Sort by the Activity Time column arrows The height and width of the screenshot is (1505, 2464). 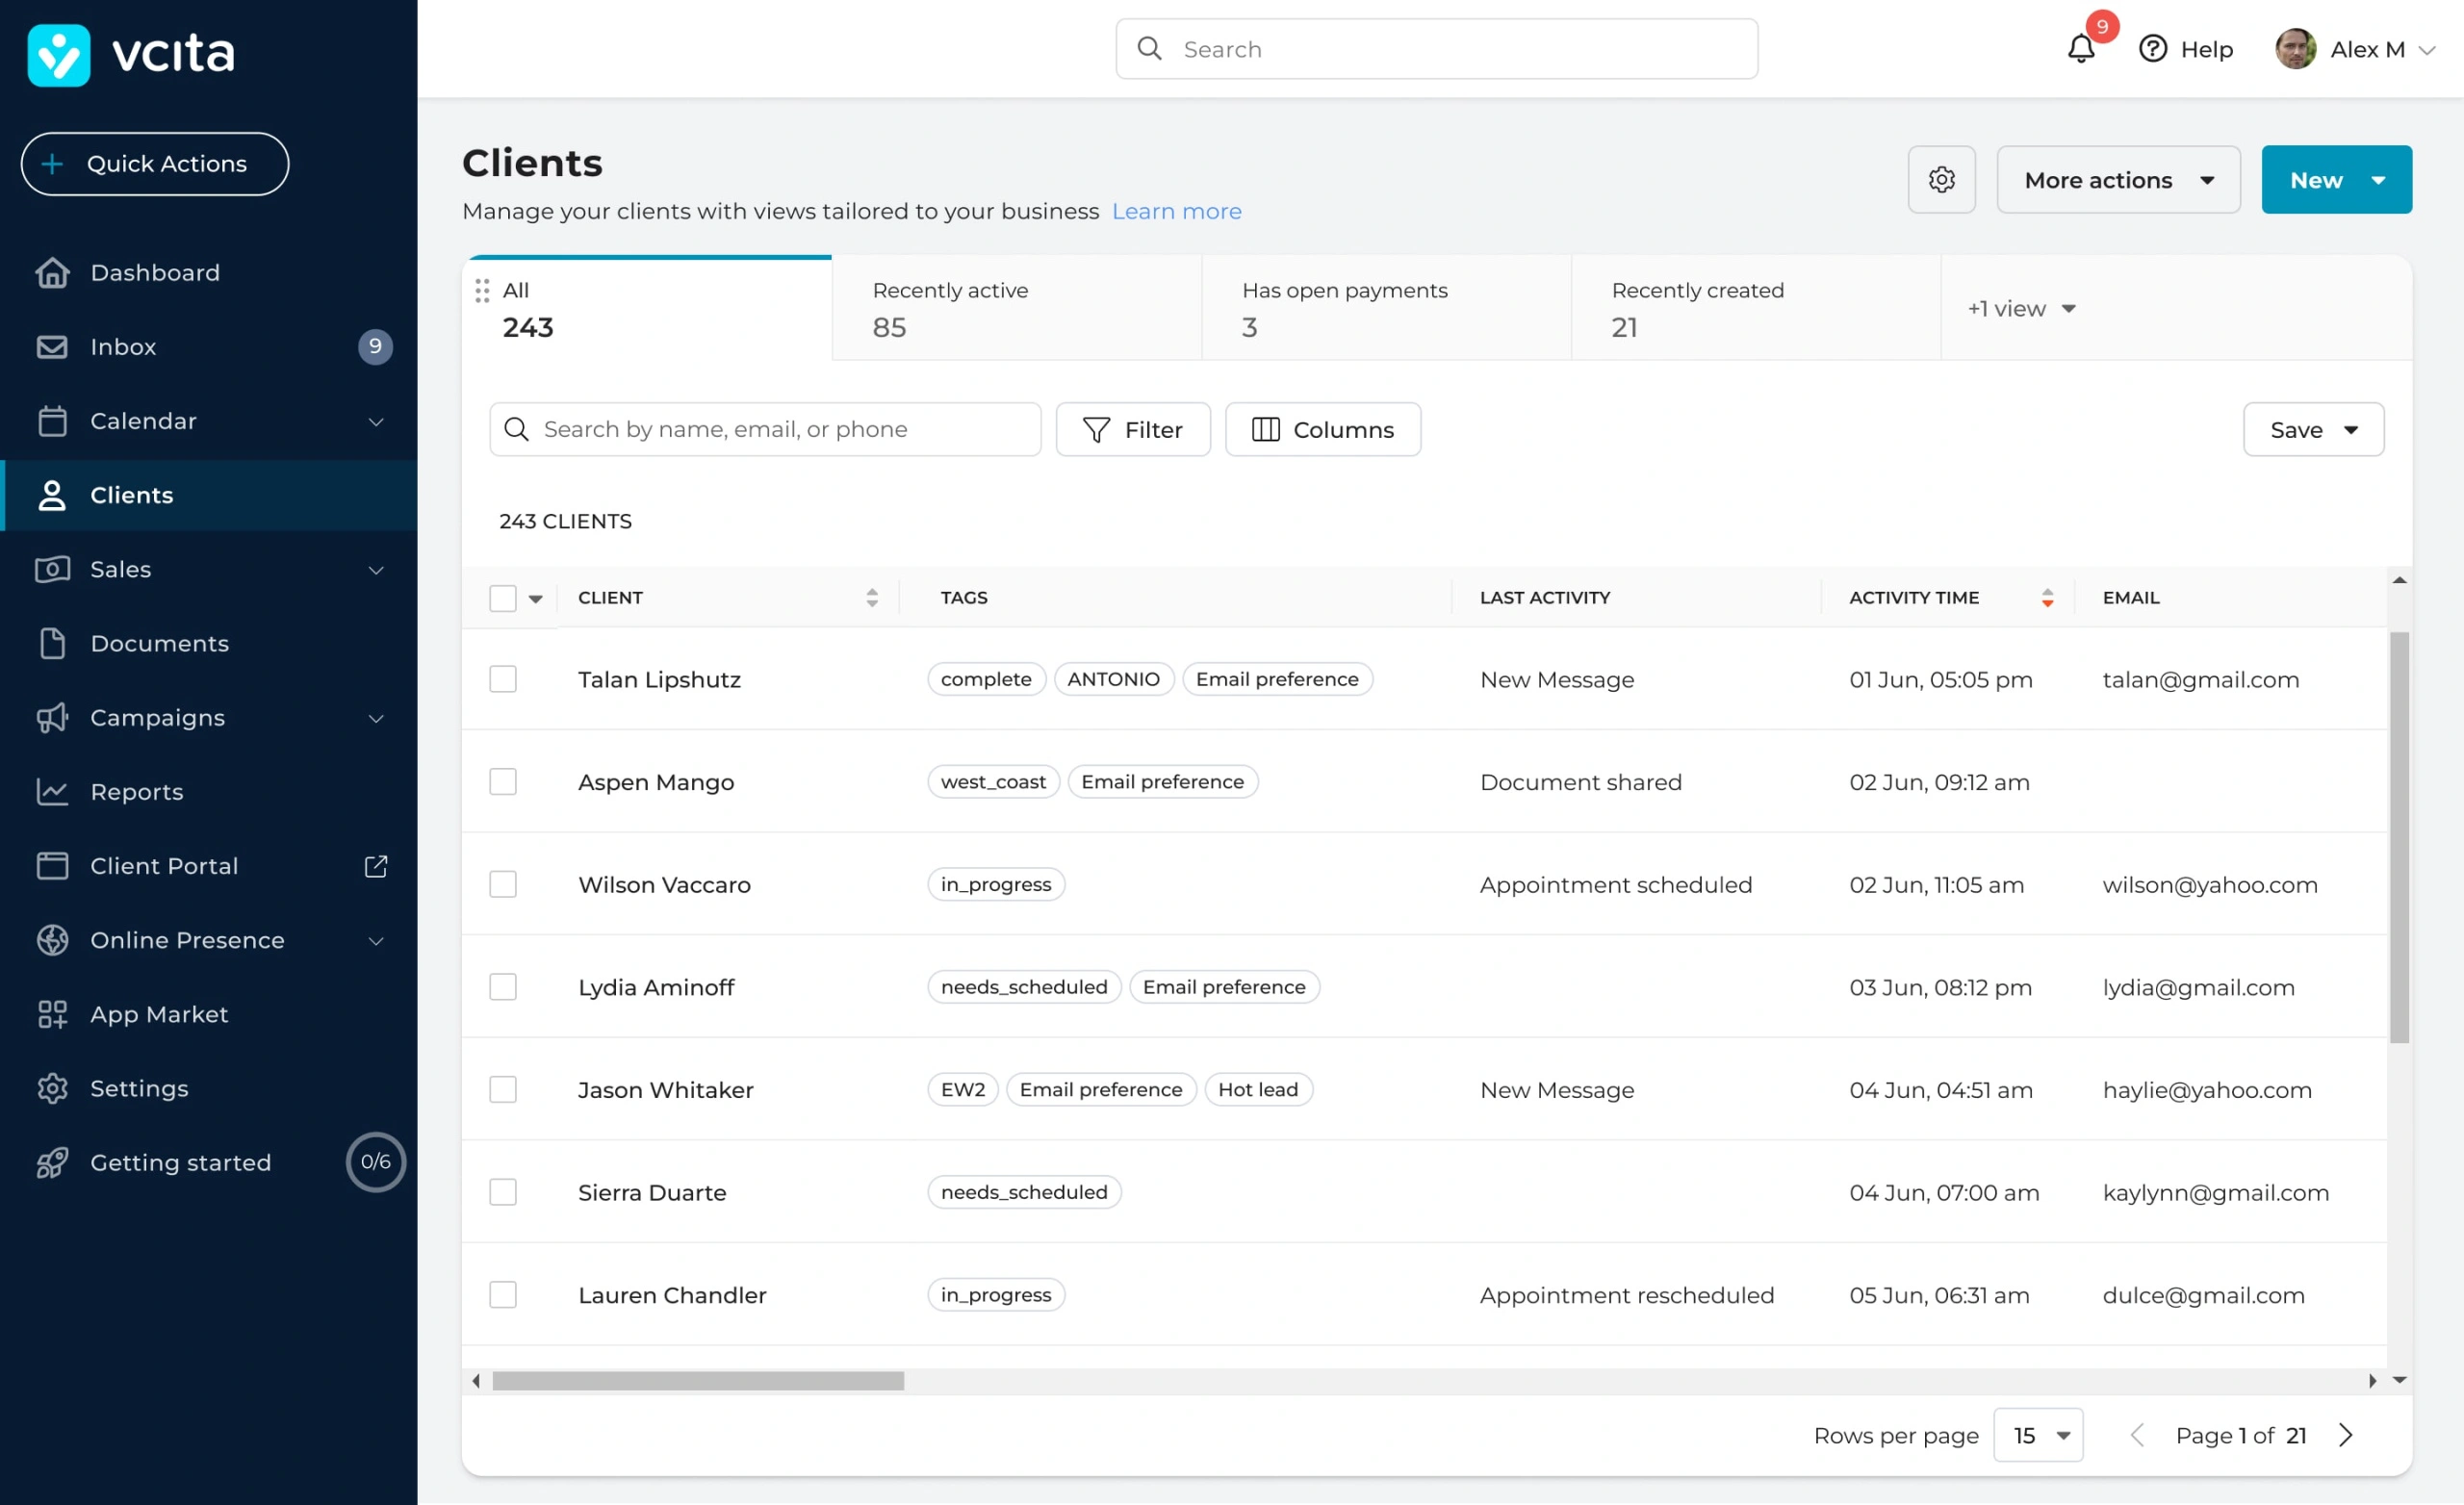2047,598
